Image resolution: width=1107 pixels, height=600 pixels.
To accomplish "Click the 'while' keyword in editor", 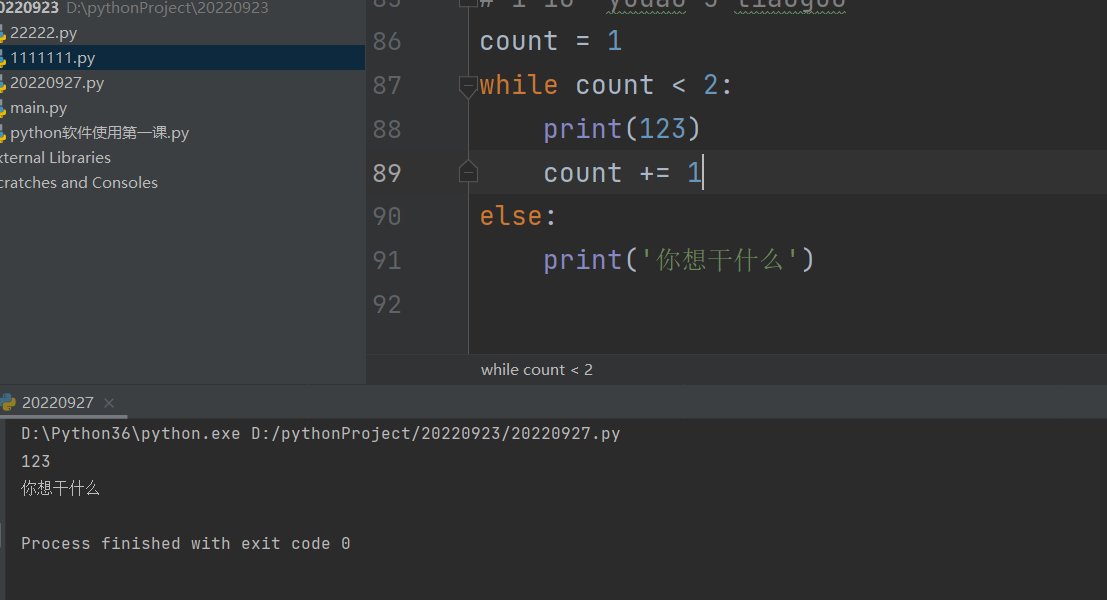I will pos(519,85).
